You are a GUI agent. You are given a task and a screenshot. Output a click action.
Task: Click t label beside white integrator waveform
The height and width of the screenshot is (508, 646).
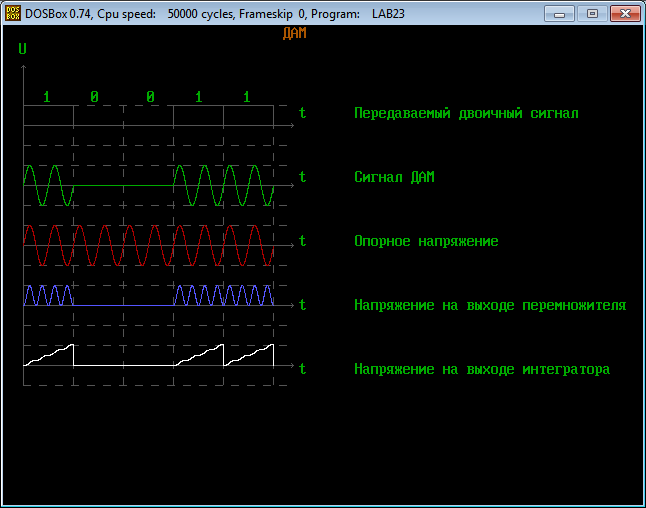coord(302,369)
